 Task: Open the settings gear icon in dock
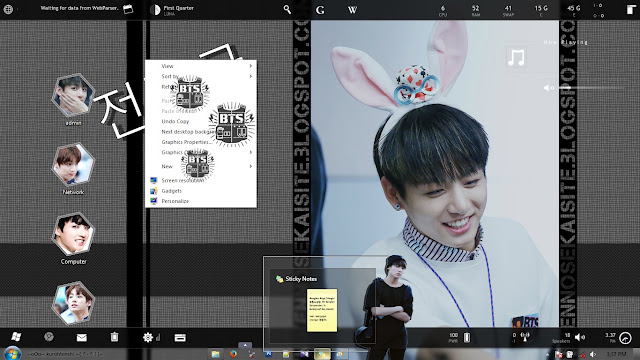[148, 338]
